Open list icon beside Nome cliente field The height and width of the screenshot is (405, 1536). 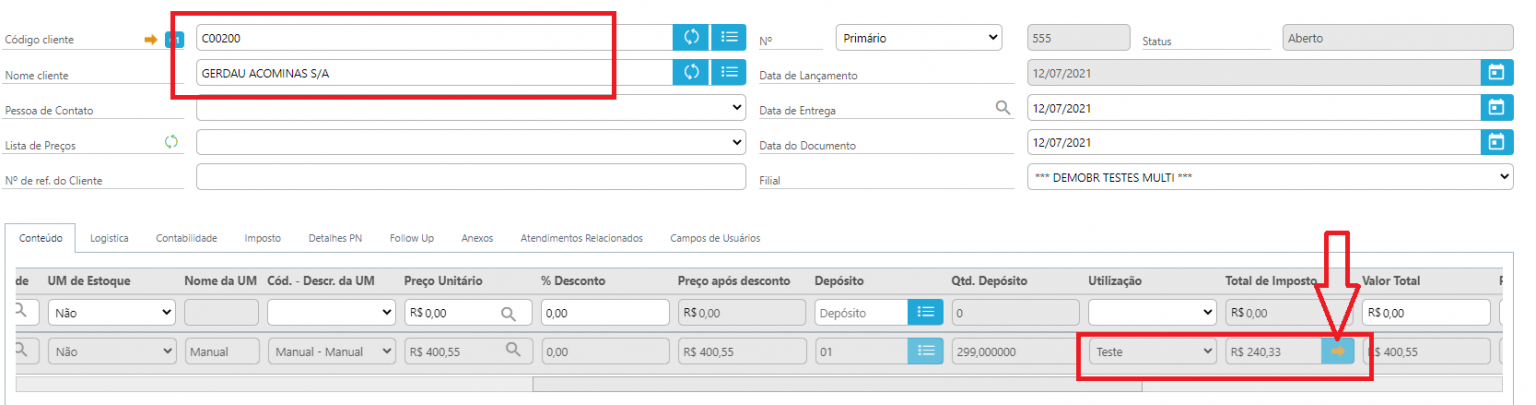click(x=729, y=72)
